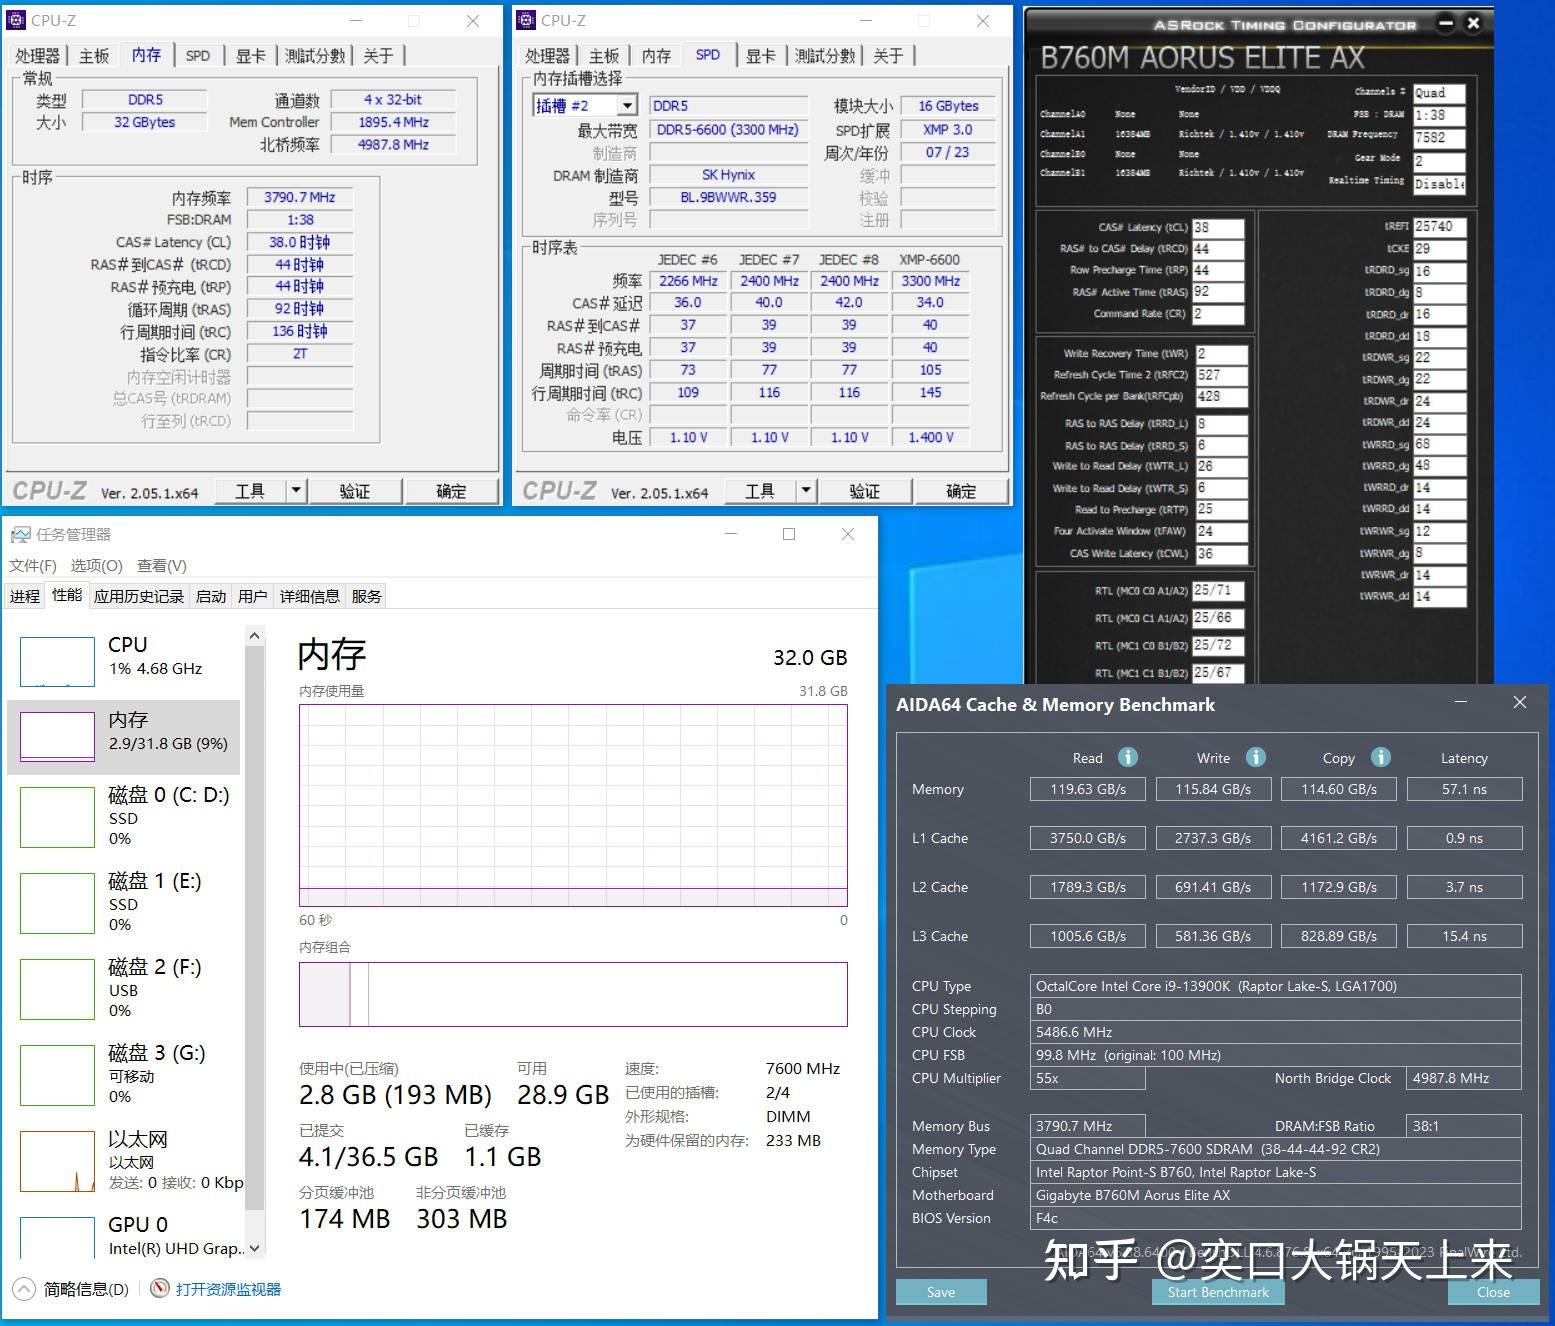The height and width of the screenshot is (1326, 1555).
Task: Click 工具 button in the CPU-Z SPD window
Action: click(x=760, y=490)
